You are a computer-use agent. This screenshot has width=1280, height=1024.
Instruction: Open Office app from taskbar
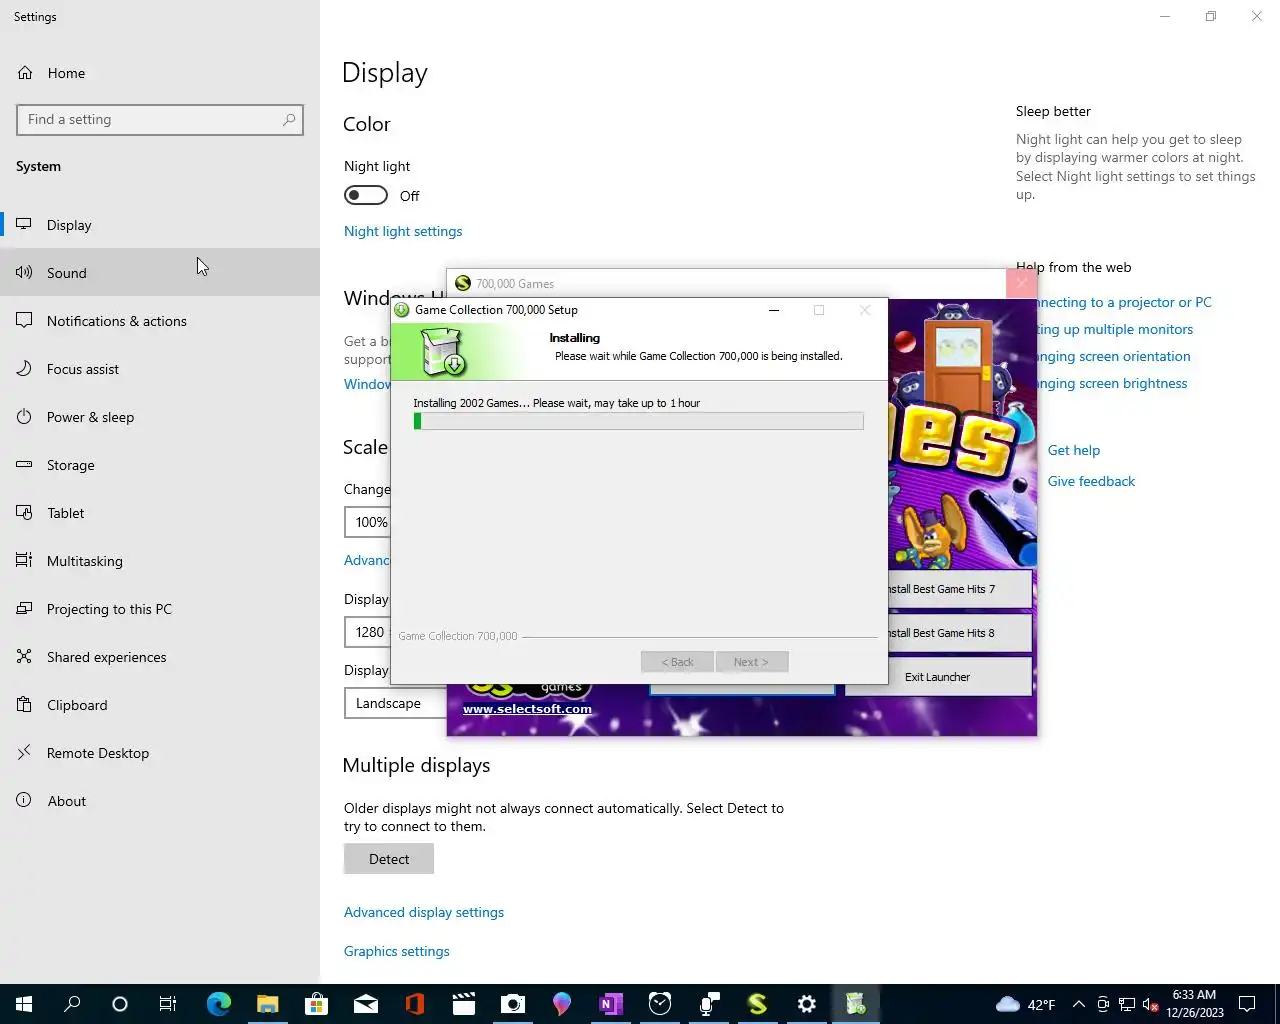414,1004
